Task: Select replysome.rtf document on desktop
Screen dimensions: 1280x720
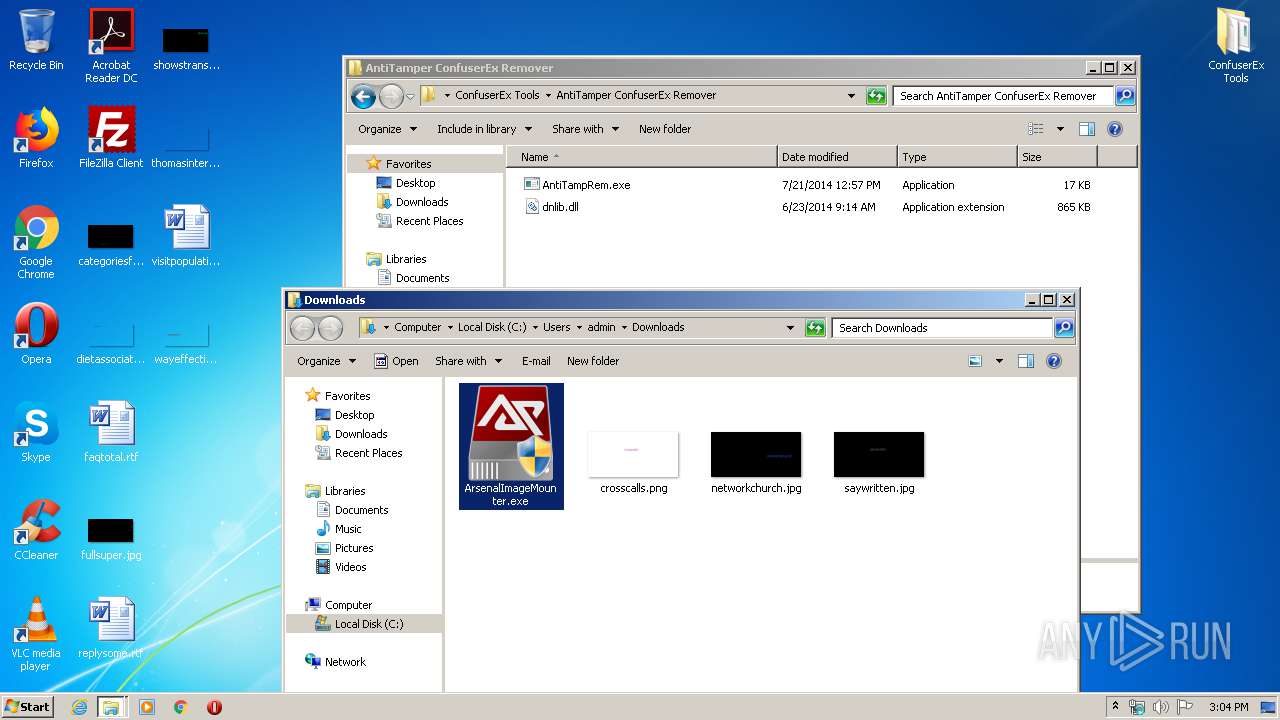Action: click(x=111, y=628)
